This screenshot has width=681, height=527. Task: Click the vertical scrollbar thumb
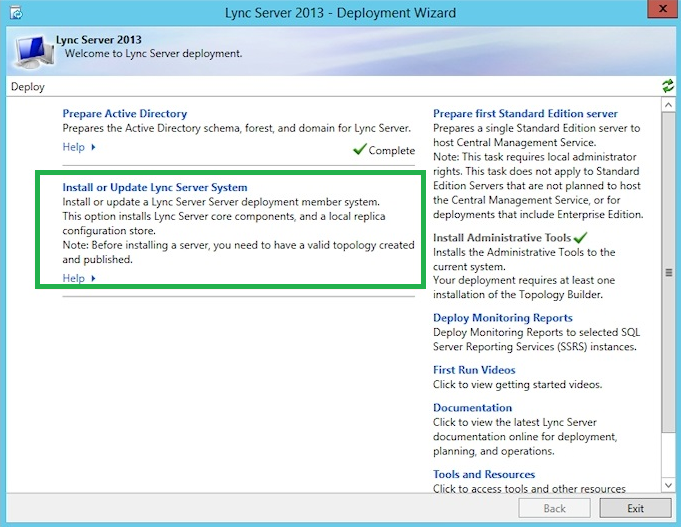click(x=668, y=272)
